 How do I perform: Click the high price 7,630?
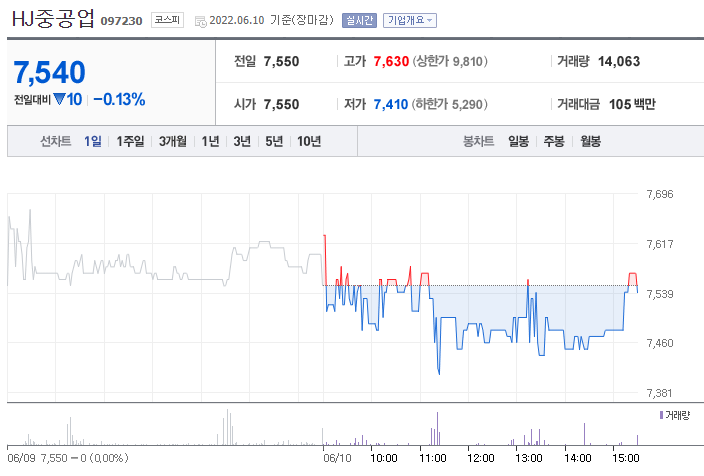pyautogui.click(x=391, y=61)
